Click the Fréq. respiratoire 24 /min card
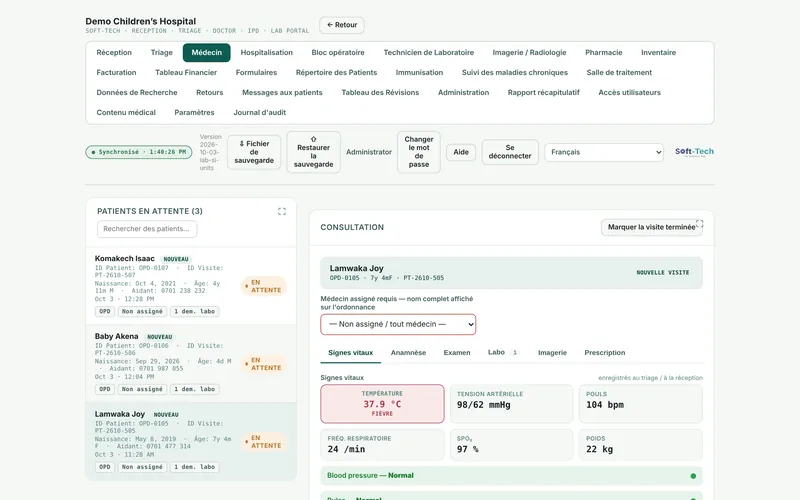The width and height of the screenshot is (800, 500). [x=382, y=444]
